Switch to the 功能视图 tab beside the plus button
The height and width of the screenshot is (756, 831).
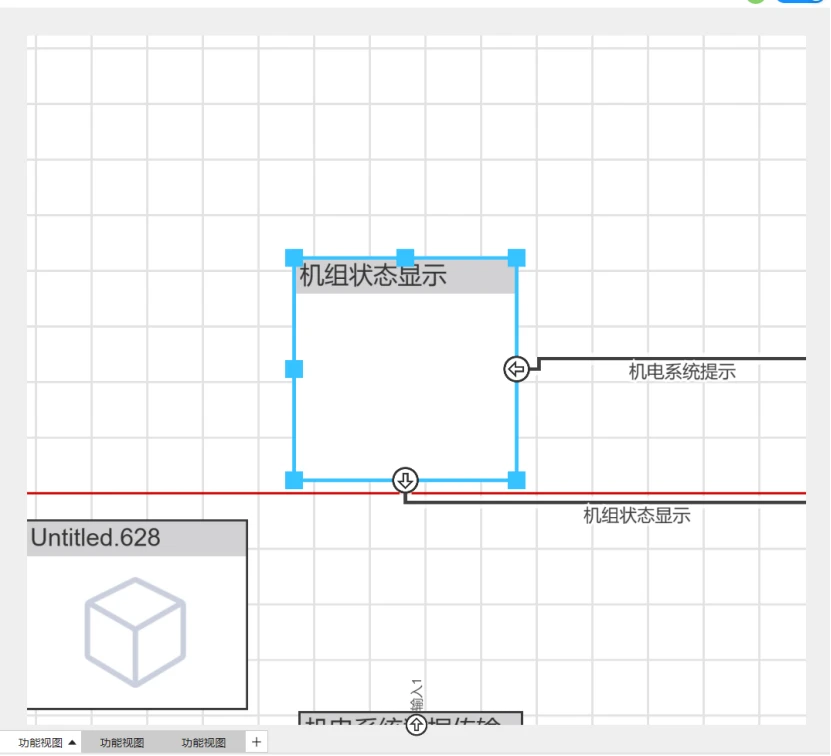coord(204,742)
